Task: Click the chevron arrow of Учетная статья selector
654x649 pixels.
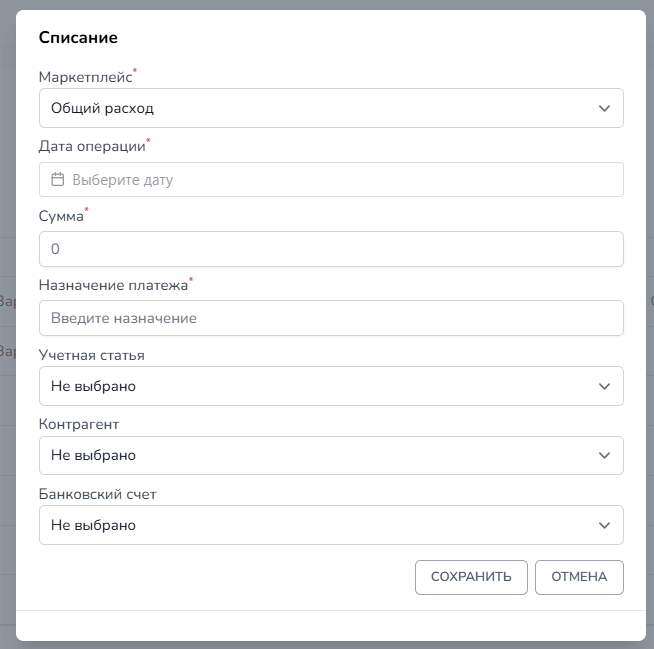Action: coord(604,386)
